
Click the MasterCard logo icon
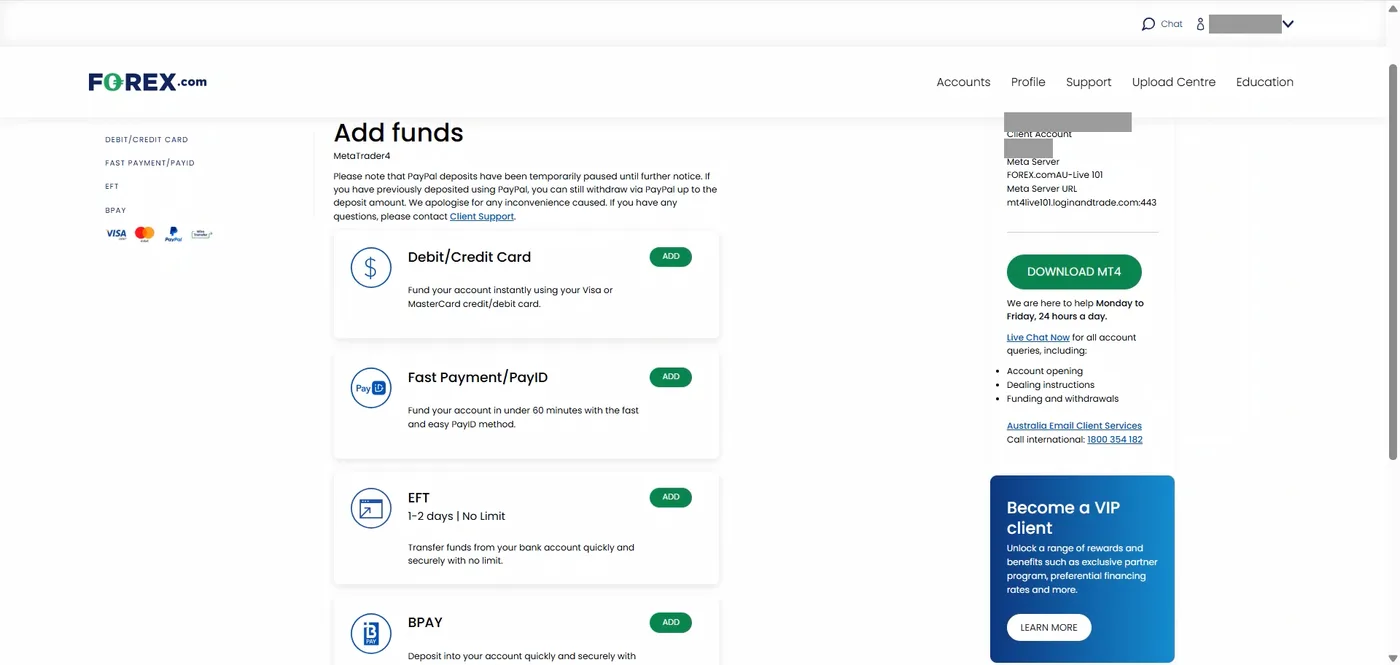click(145, 234)
